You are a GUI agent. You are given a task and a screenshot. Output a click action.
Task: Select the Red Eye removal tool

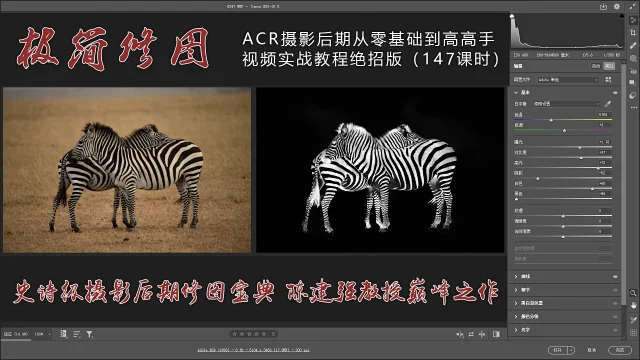(633, 71)
